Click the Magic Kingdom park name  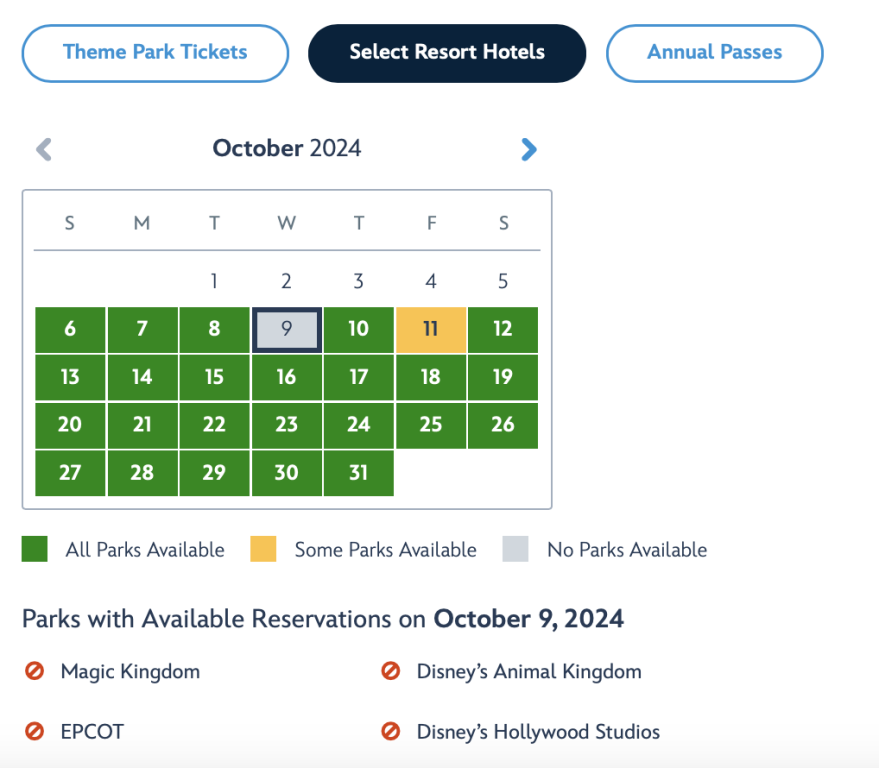(130, 672)
